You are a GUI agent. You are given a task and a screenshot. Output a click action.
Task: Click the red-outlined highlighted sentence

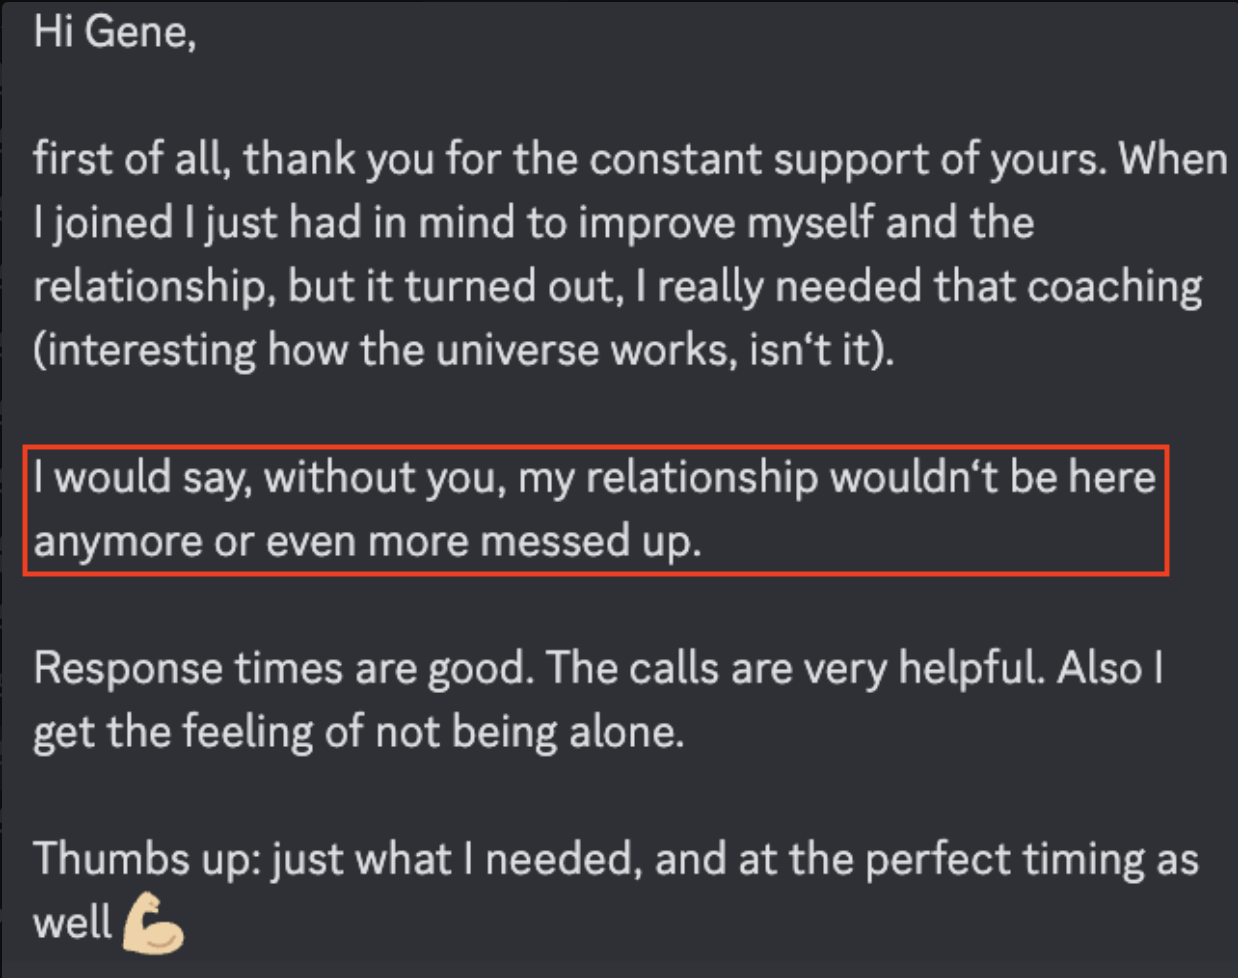[595, 509]
